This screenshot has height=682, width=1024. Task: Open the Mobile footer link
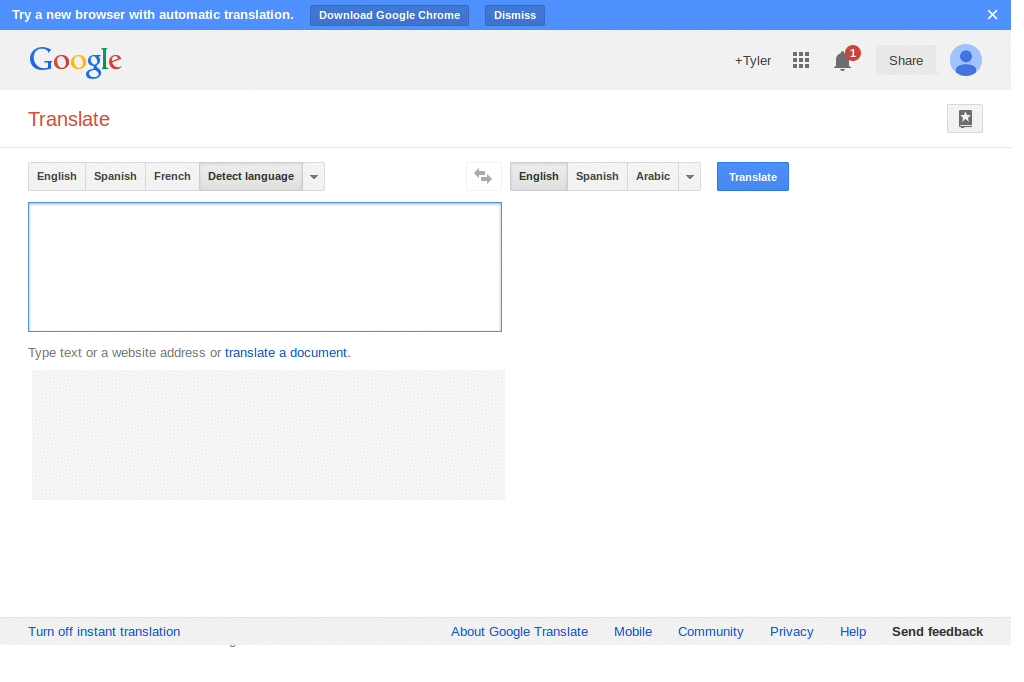pos(633,632)
